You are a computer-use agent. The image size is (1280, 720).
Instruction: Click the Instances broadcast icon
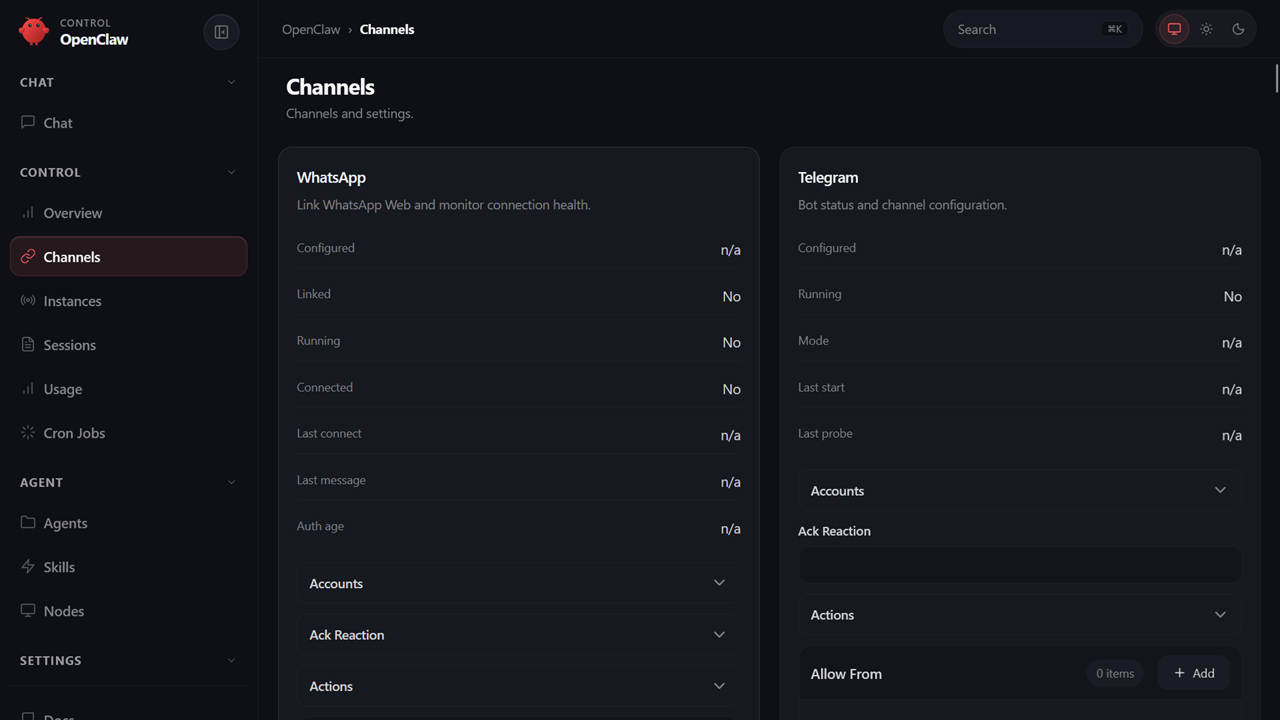(x=28, y=300)
